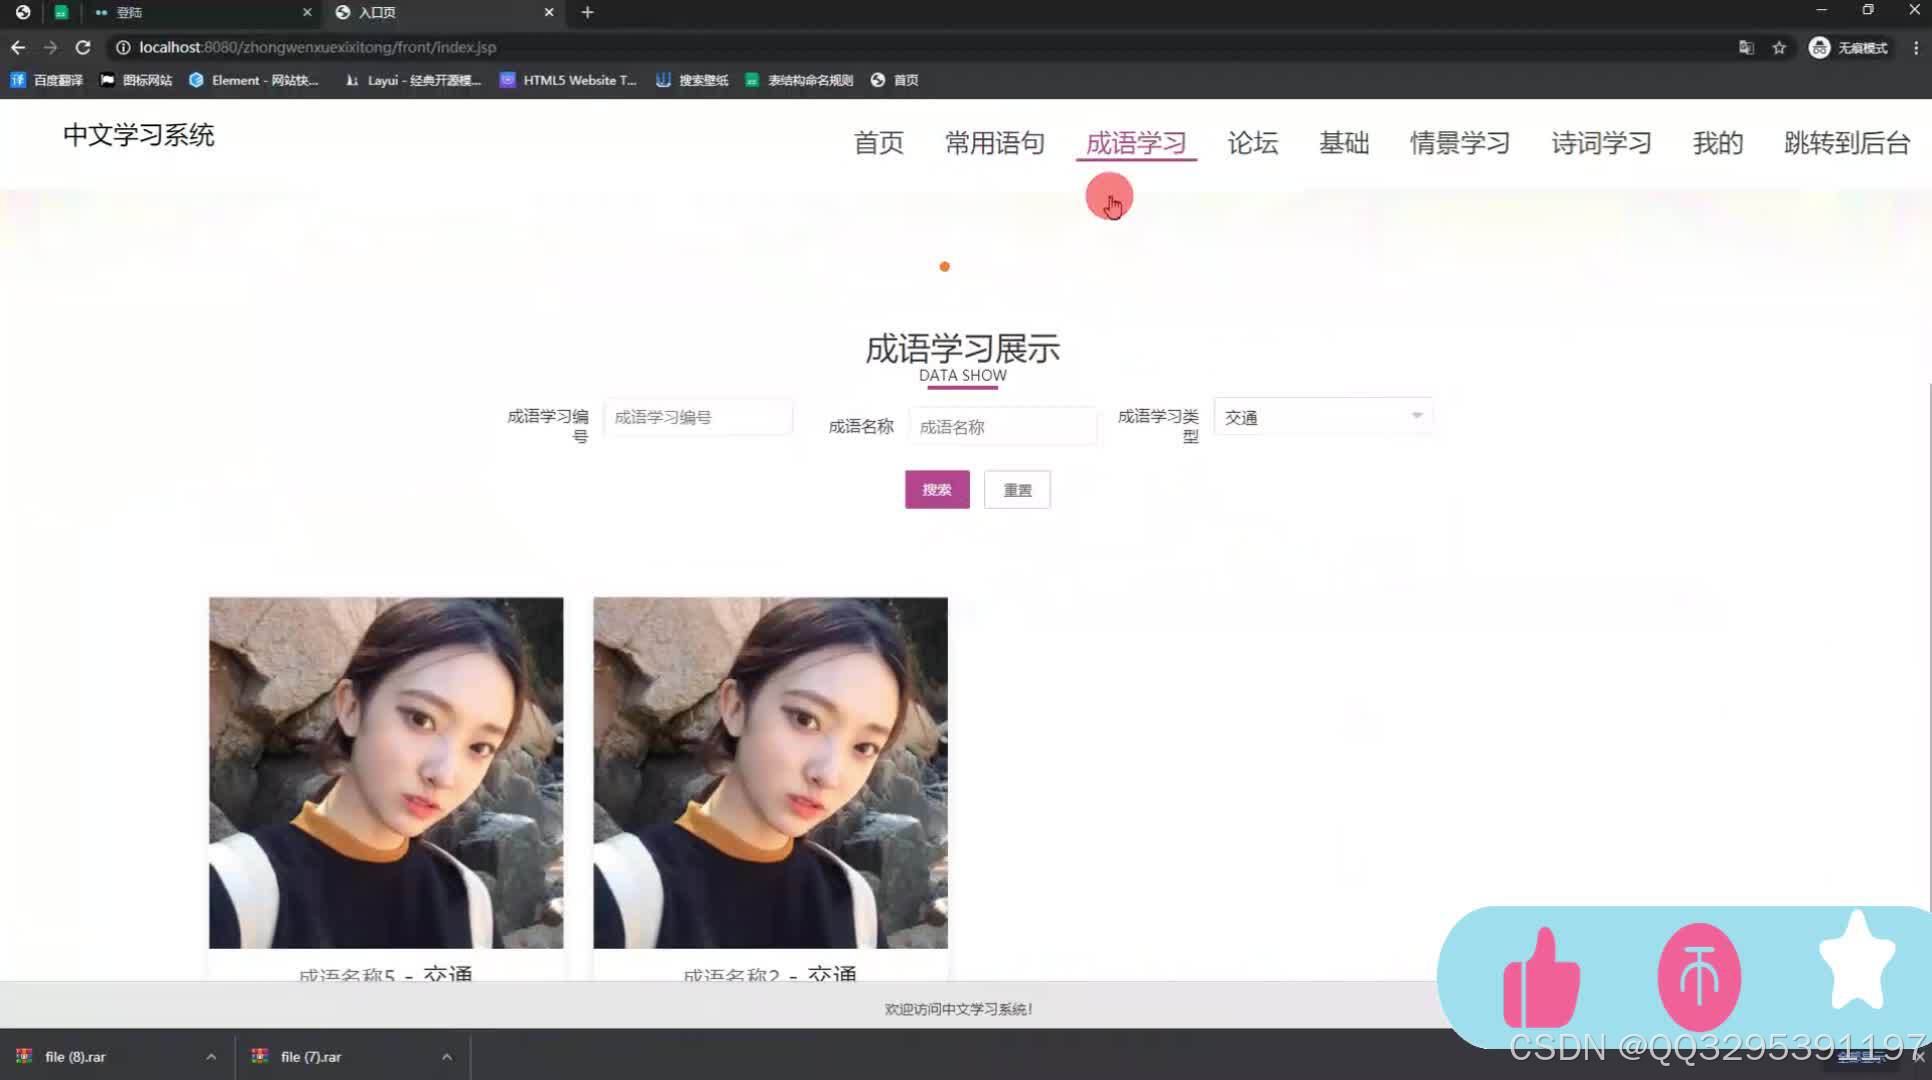Click the address bar URL
This screenshot has width=1932, height=1080.
[318, 47]
